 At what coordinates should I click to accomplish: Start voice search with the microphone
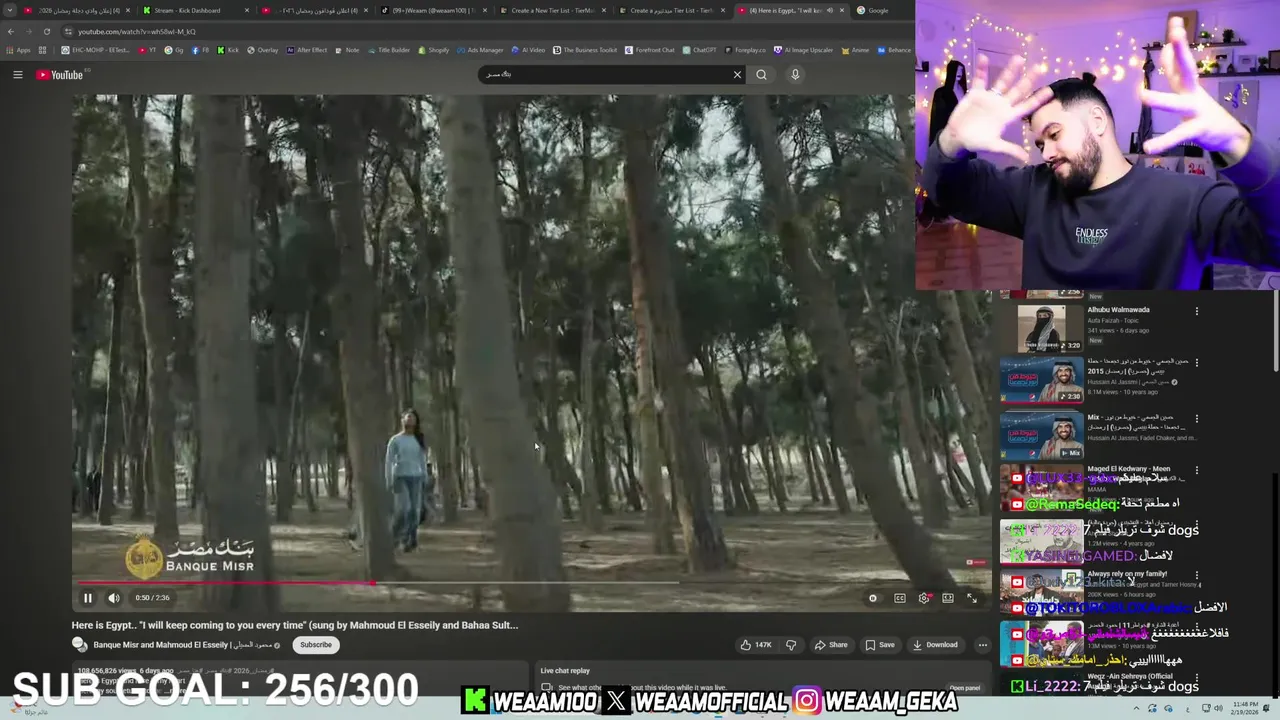coord(795,75)
